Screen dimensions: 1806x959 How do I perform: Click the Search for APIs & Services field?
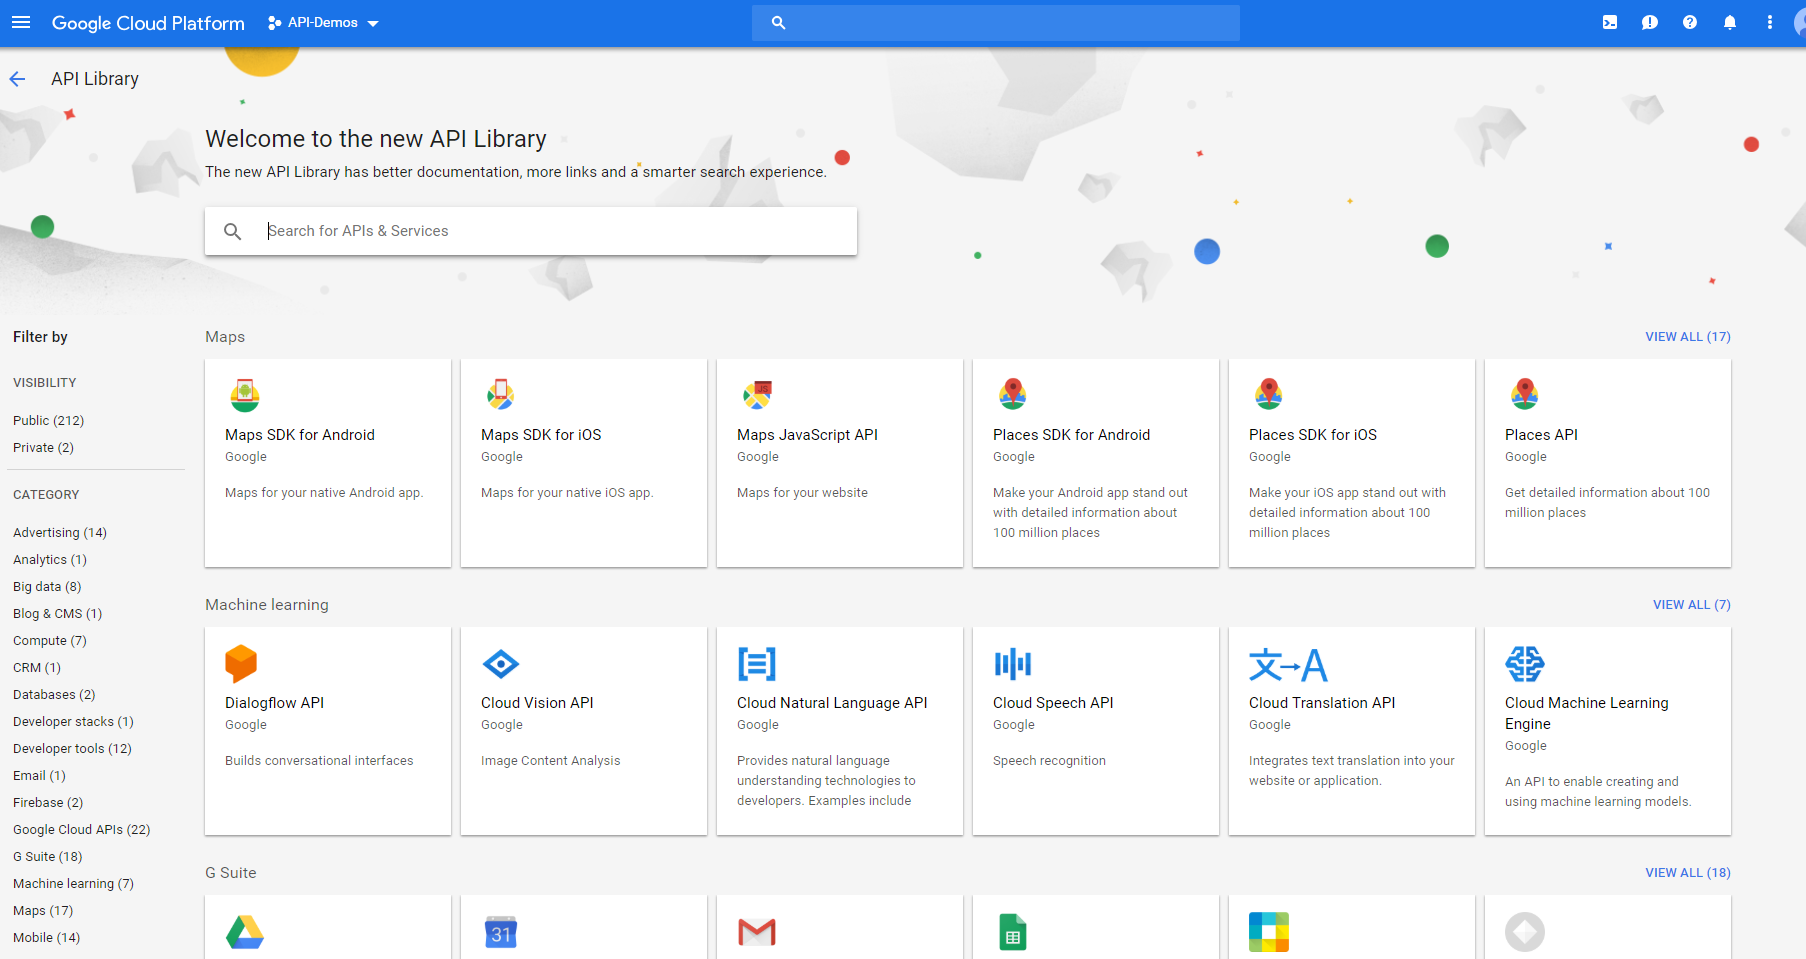[530, 231]
